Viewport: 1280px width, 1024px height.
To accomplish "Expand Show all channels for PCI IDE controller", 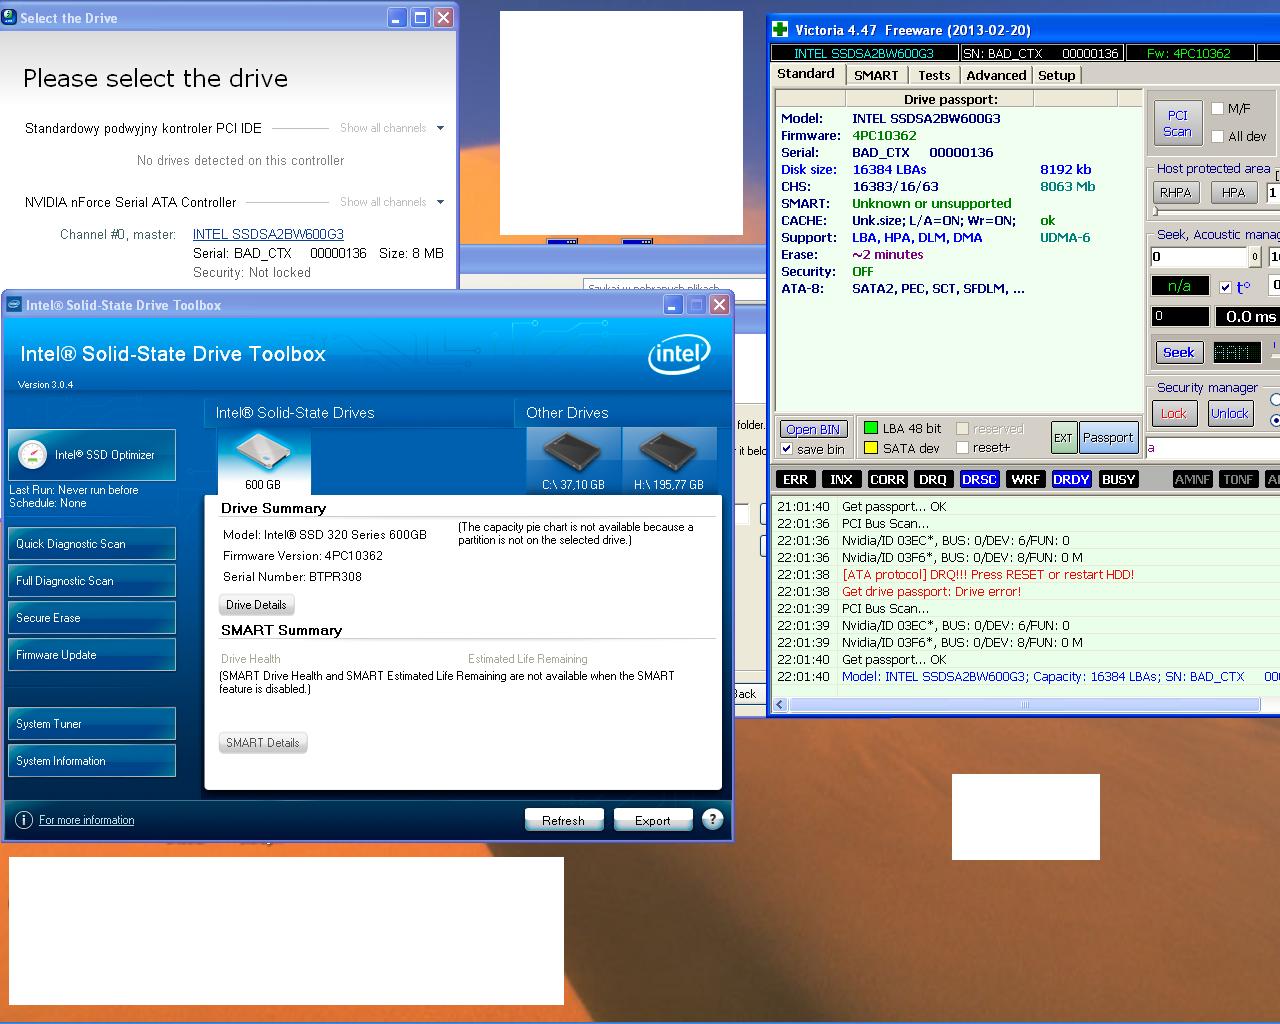I will (392, 128).
